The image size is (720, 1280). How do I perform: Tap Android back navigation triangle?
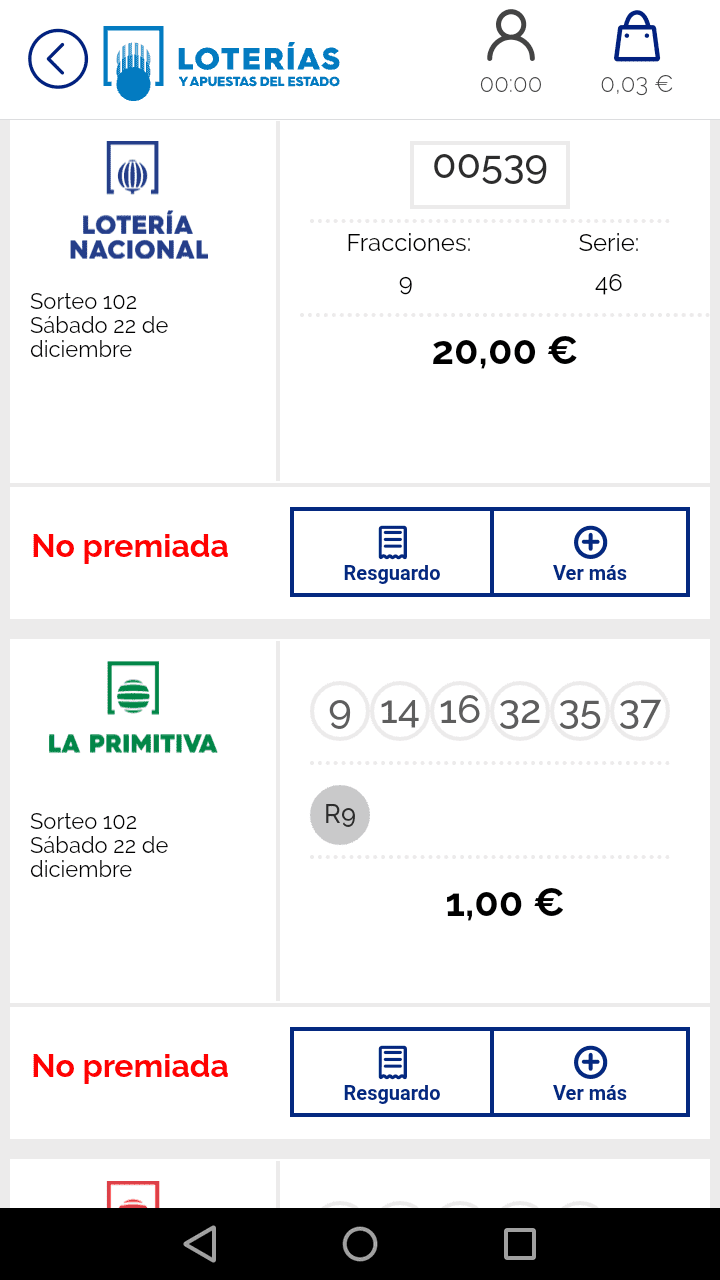(200, 1244)
